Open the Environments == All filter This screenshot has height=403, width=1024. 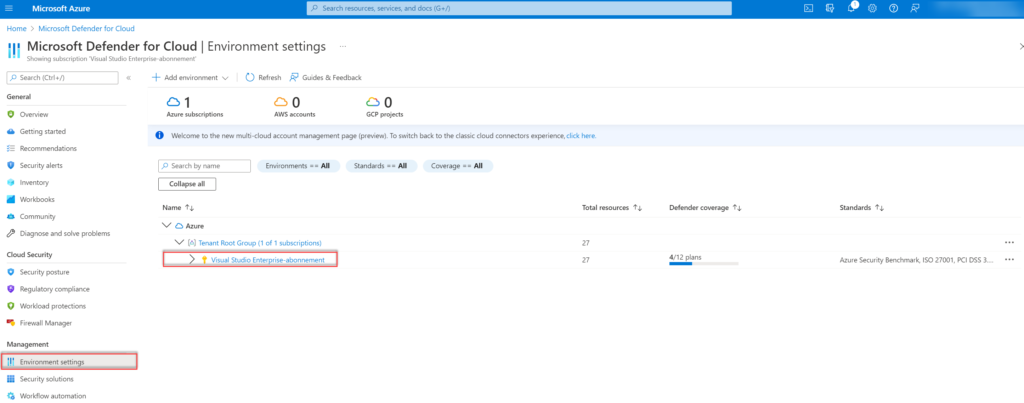[298, 166]
